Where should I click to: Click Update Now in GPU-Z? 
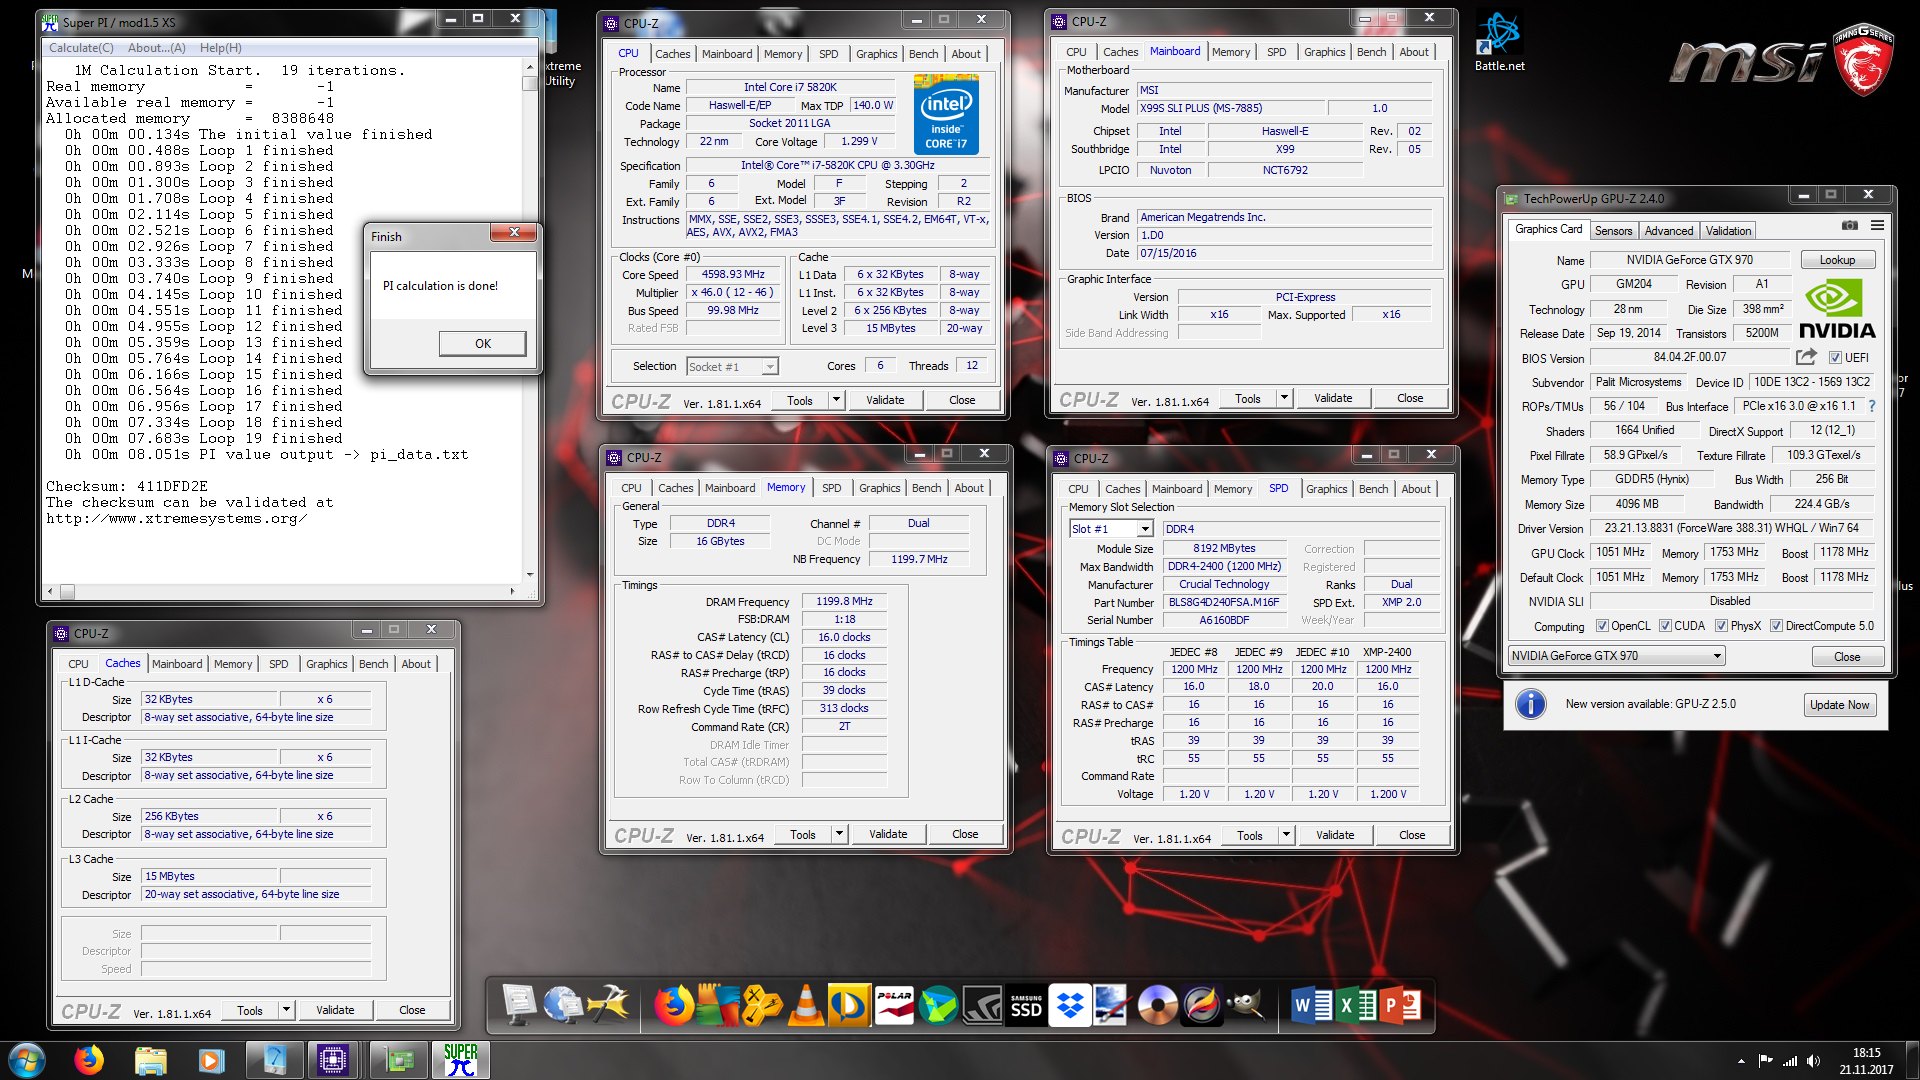pyautogui.click(x=1839, y=705)
